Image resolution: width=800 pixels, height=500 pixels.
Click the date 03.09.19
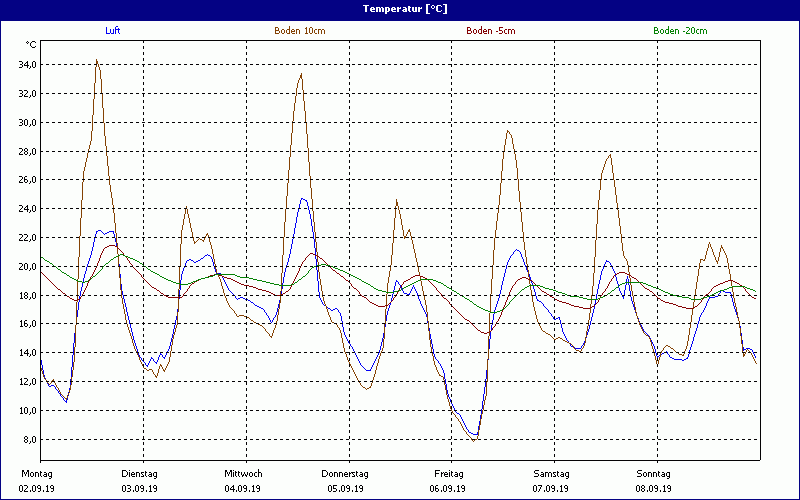click(139, 489)
